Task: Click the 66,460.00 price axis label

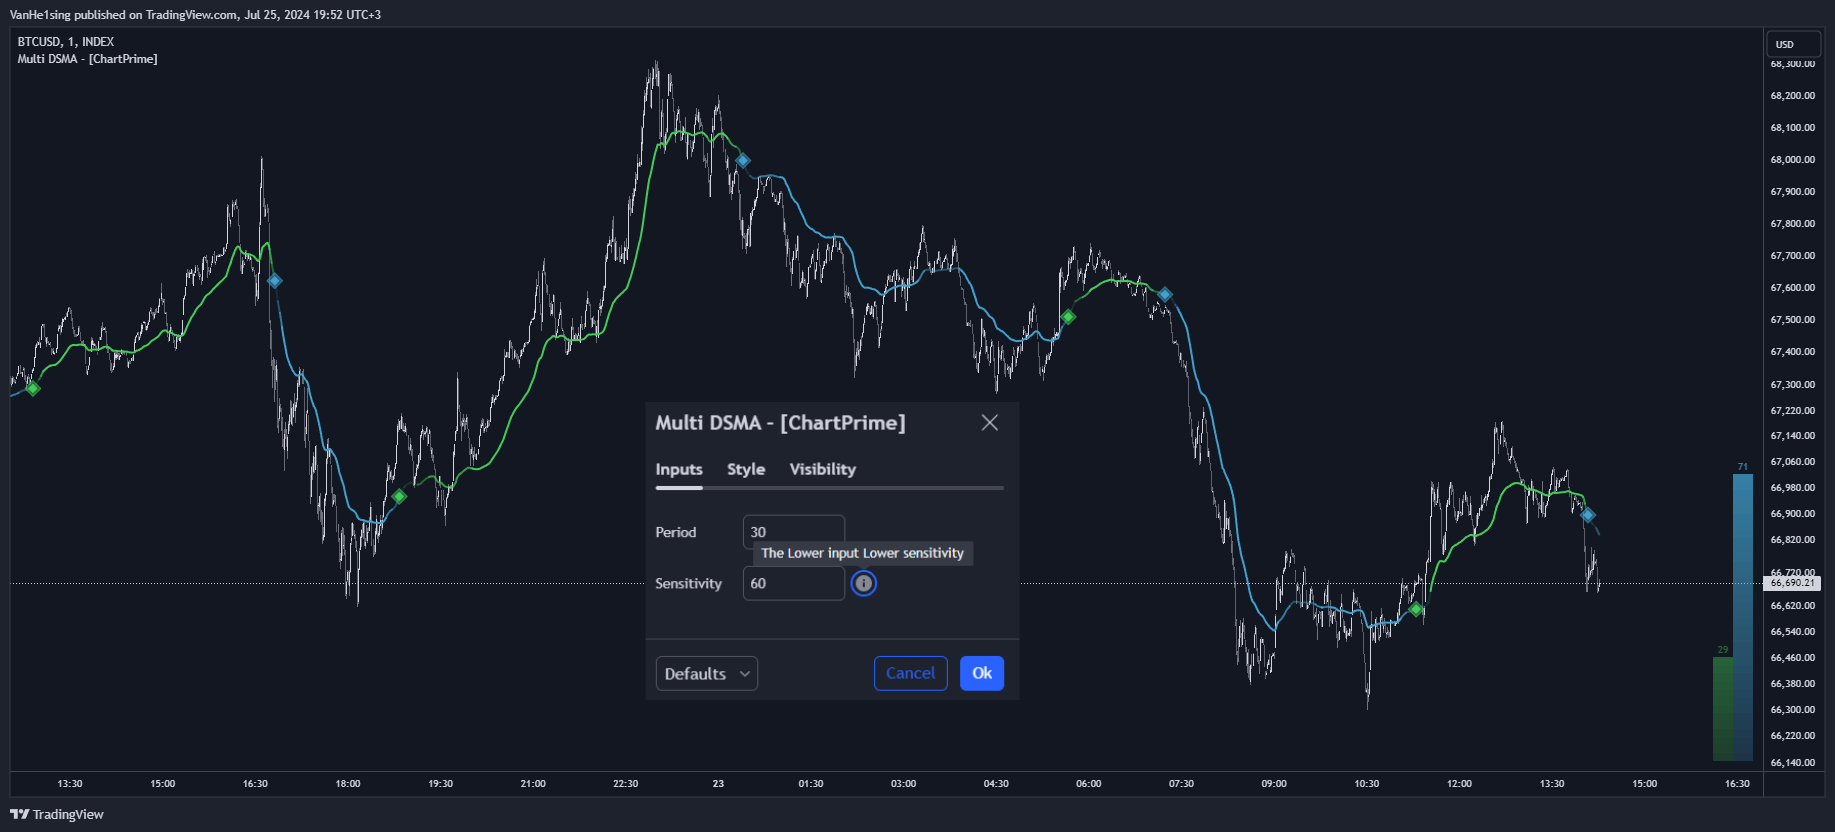Action: 1793,658
